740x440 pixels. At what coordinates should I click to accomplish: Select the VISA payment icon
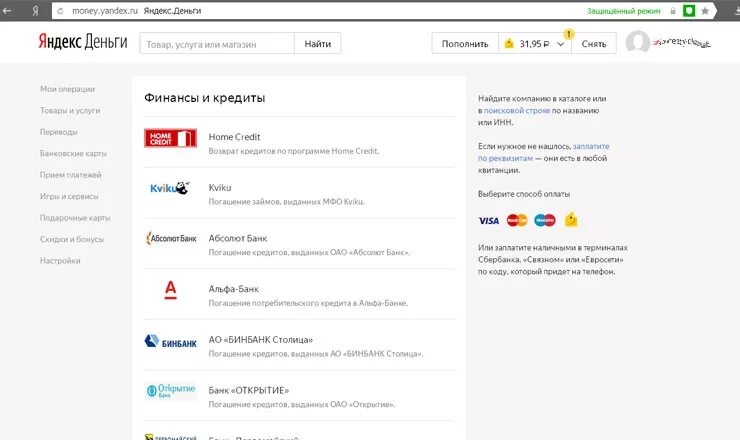(x=488, y=220)
